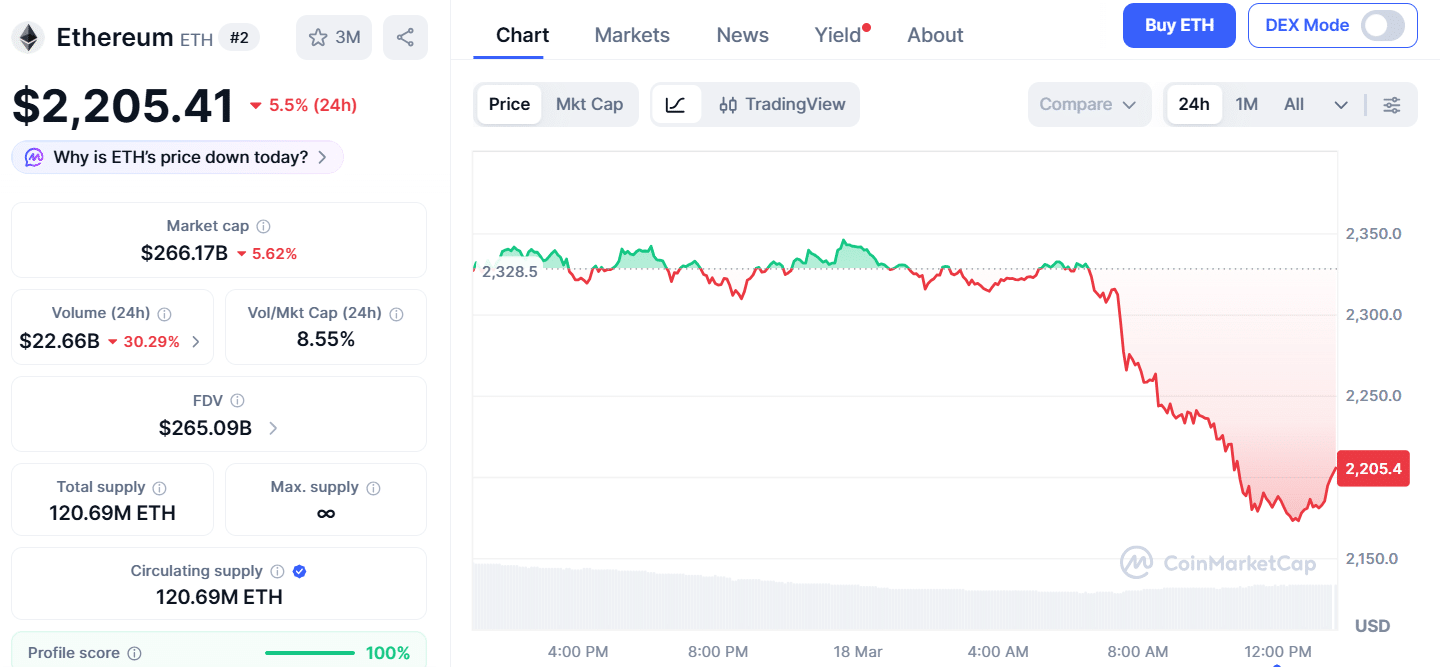Select the 1M time range
The image size is (1440, 667).
1246,105
